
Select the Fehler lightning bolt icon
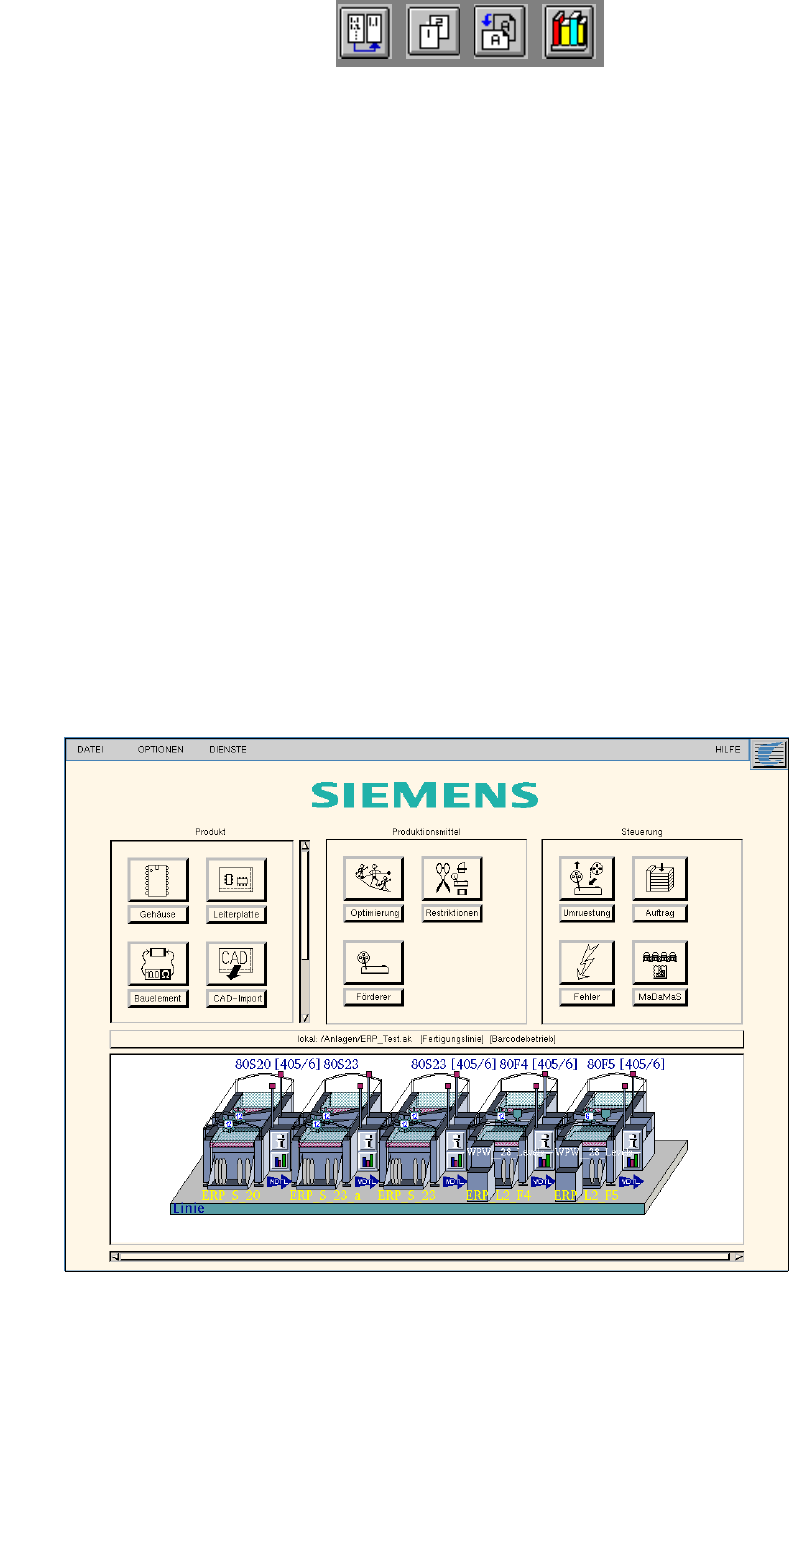pos(587,962)
